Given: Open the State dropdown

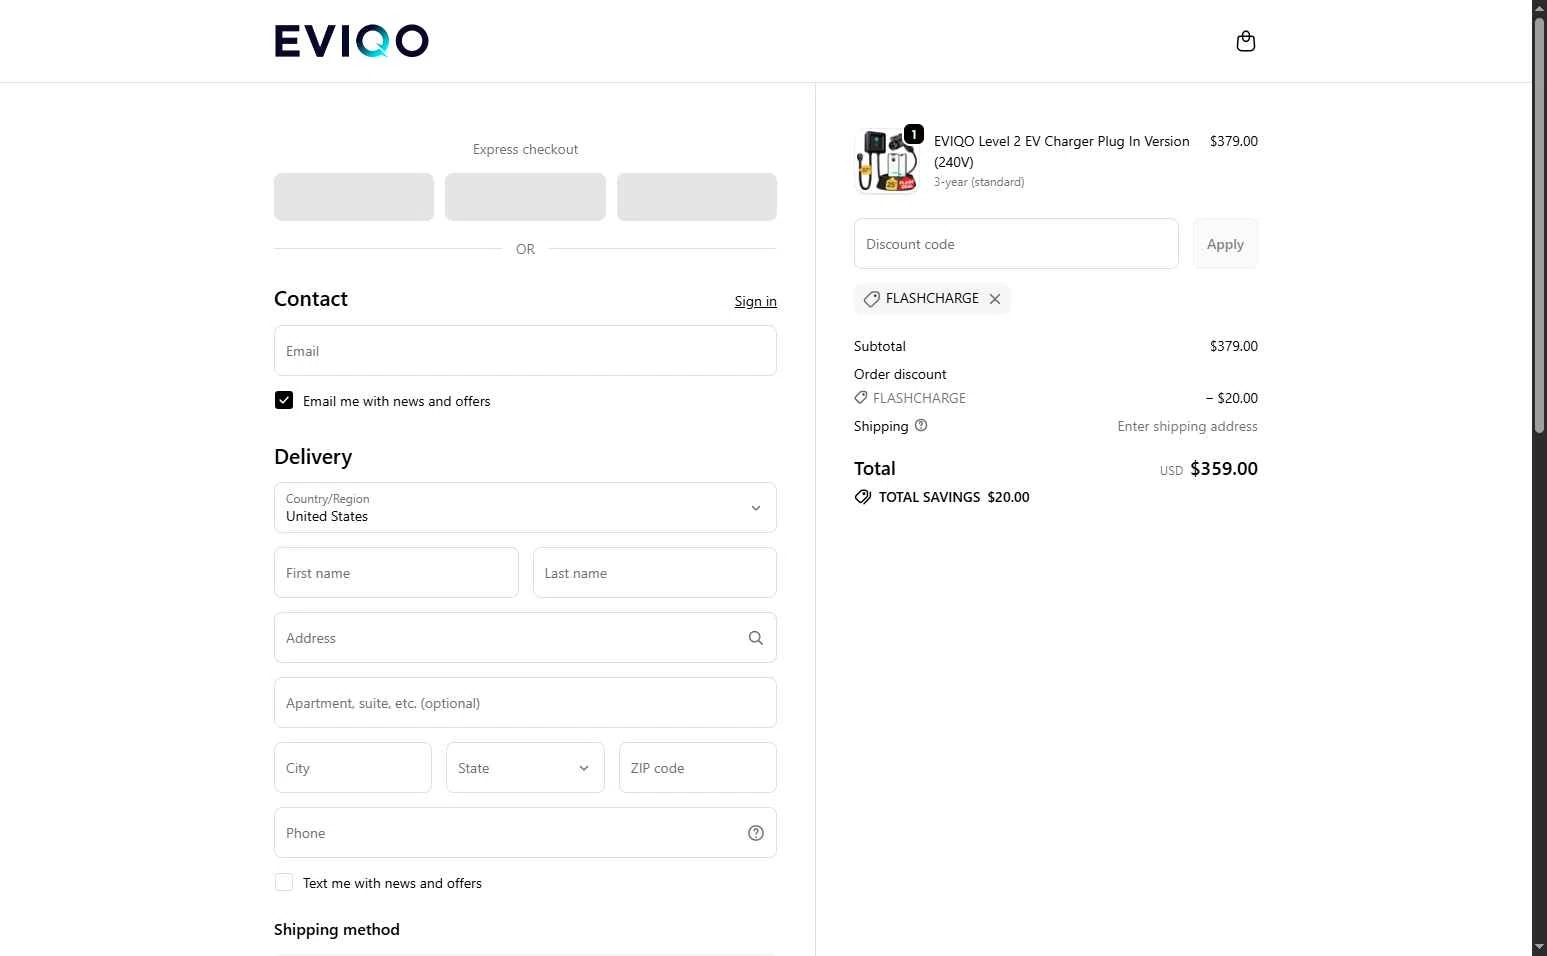Looking at the screenshot, I should tap(525, 768).
